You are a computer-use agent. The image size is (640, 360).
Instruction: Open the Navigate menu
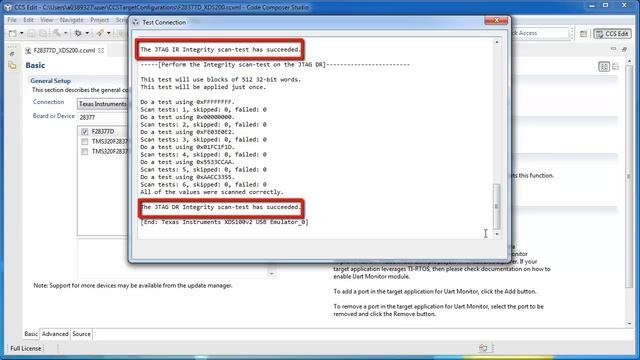click(71, 20)
